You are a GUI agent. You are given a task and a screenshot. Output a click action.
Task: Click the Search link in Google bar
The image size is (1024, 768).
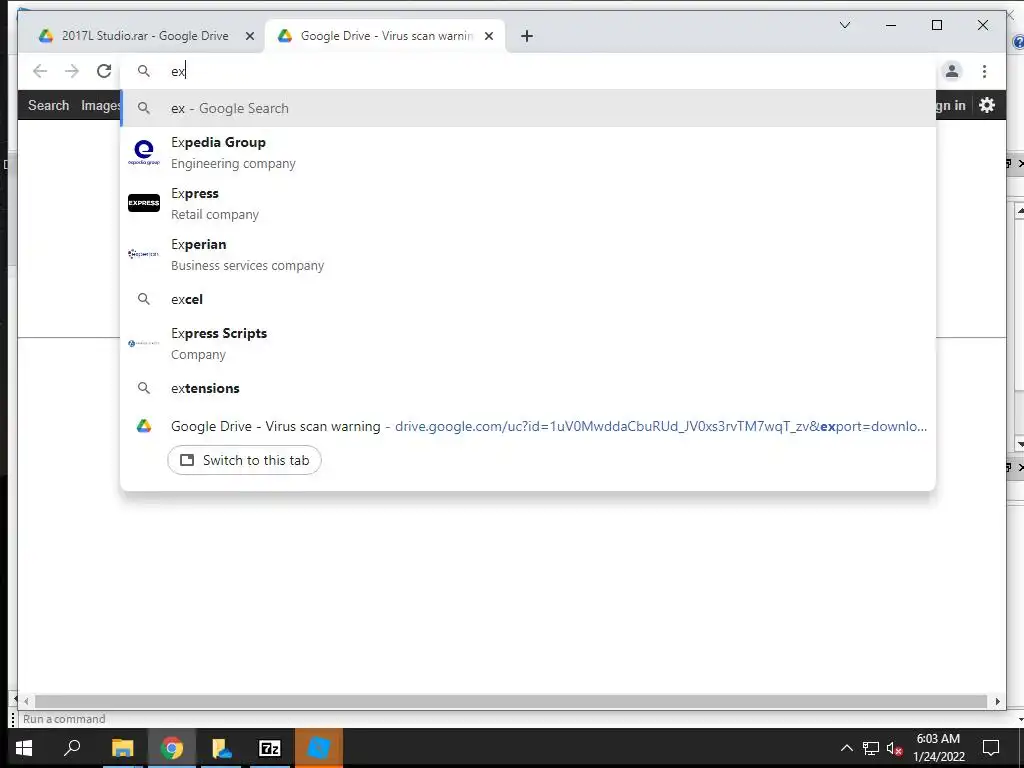pyautogui.click(x=48, y=105)
